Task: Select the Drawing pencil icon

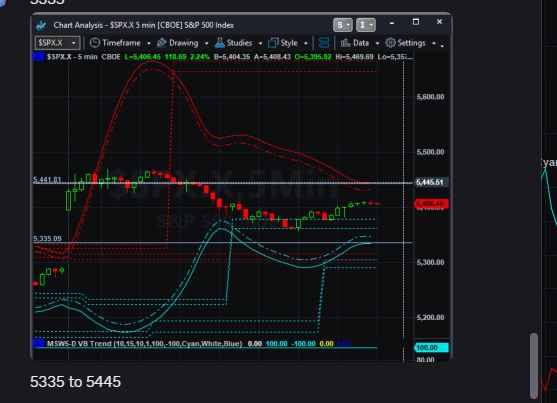Action: 162,43
